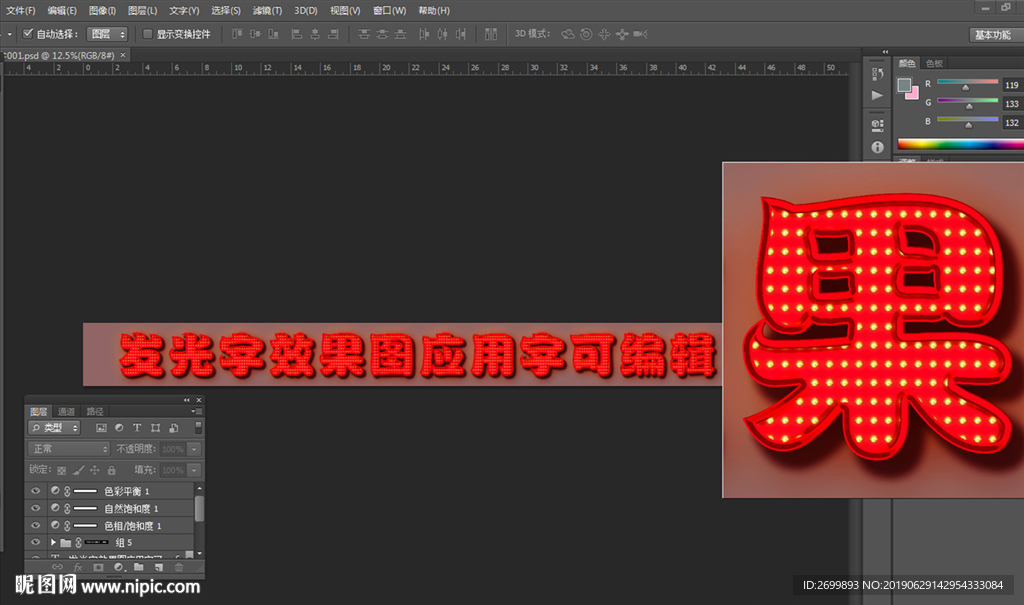This screenshot has width=1024, height=605.
Task: Click the create new layer icon
Action: (159, 567)
